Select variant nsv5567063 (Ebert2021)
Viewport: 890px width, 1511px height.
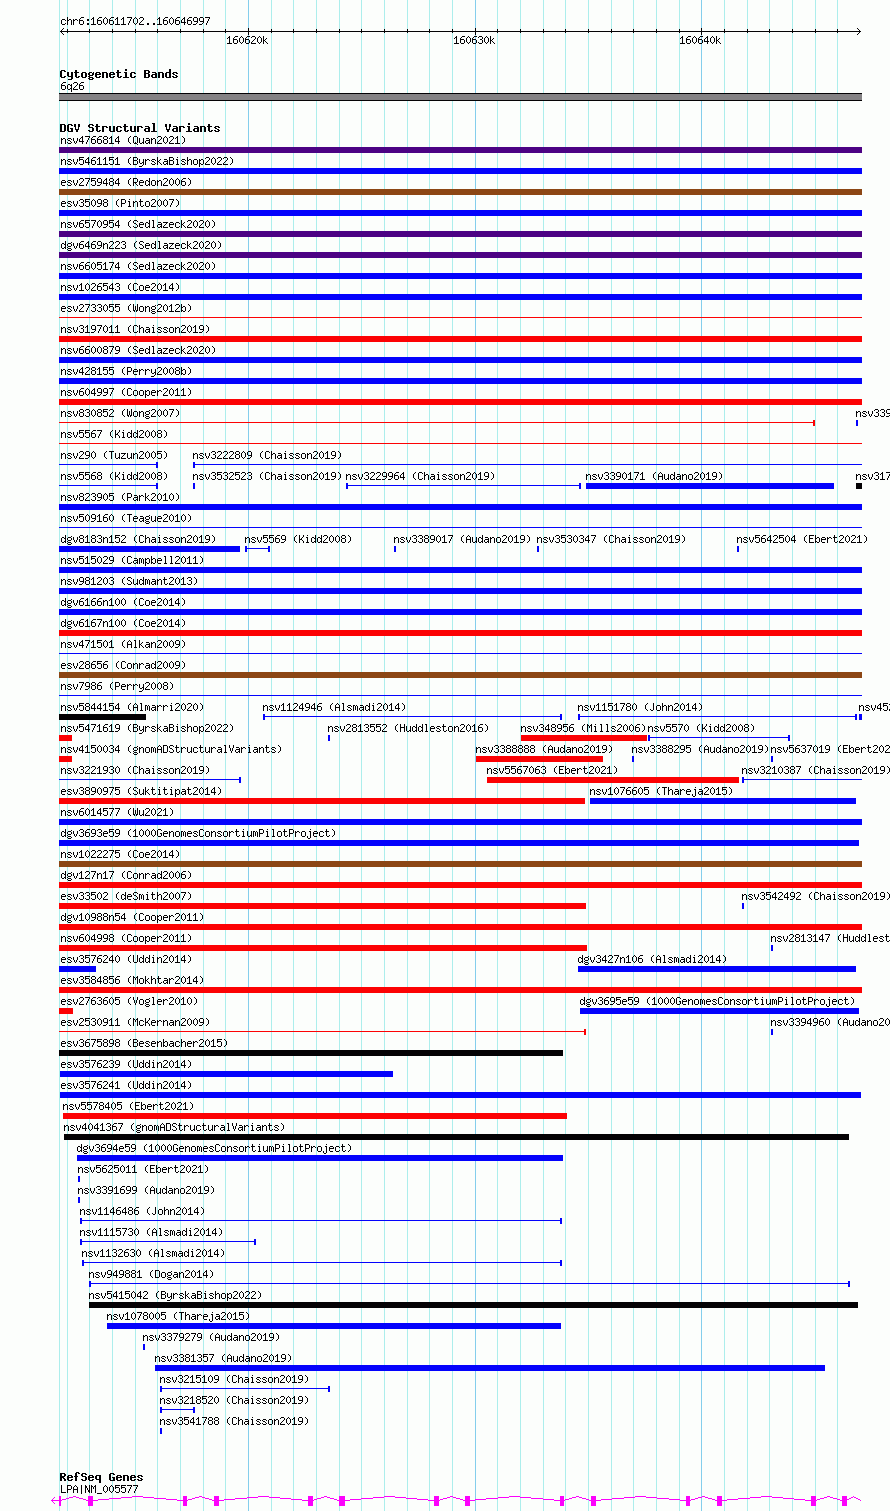(x=552, y=770)
